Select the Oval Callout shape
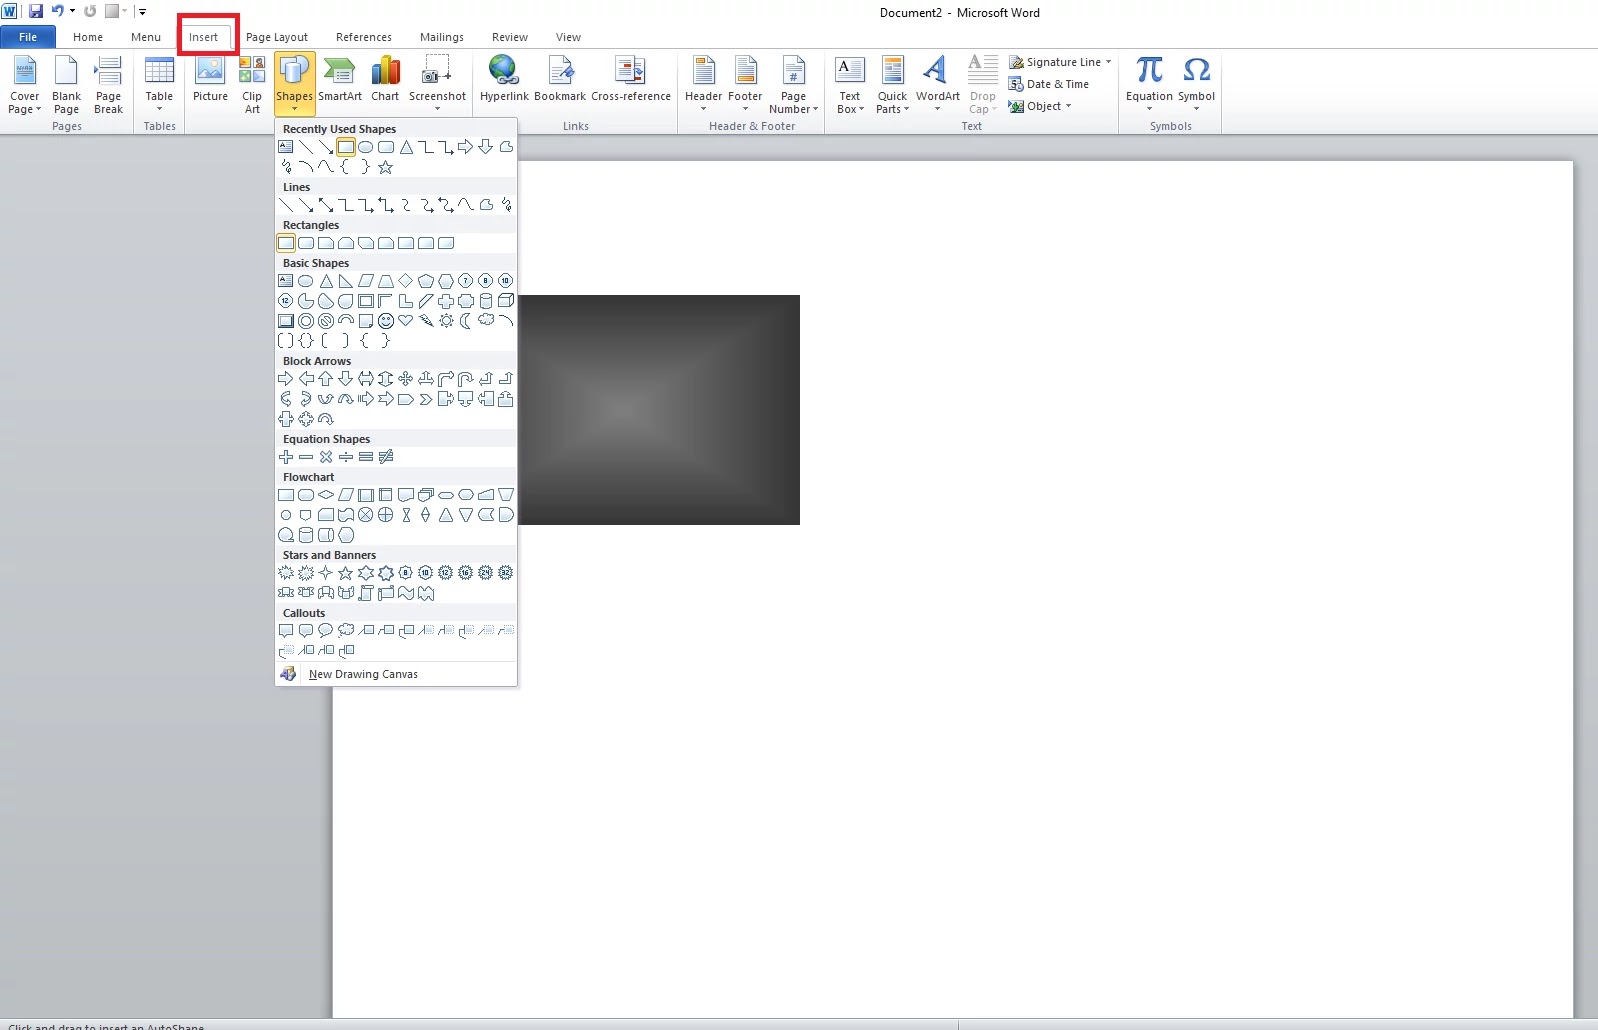Image resolution: width=1598 pixels, height=1030 pixels. (x=325, y=631)
